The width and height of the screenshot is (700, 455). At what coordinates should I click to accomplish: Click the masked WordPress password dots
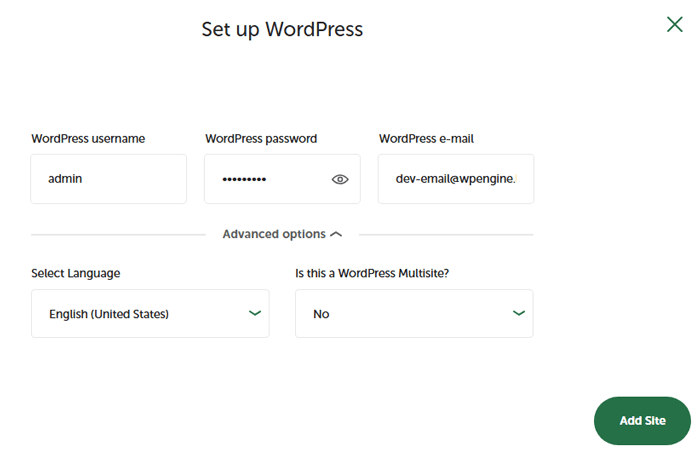[244, 180]
